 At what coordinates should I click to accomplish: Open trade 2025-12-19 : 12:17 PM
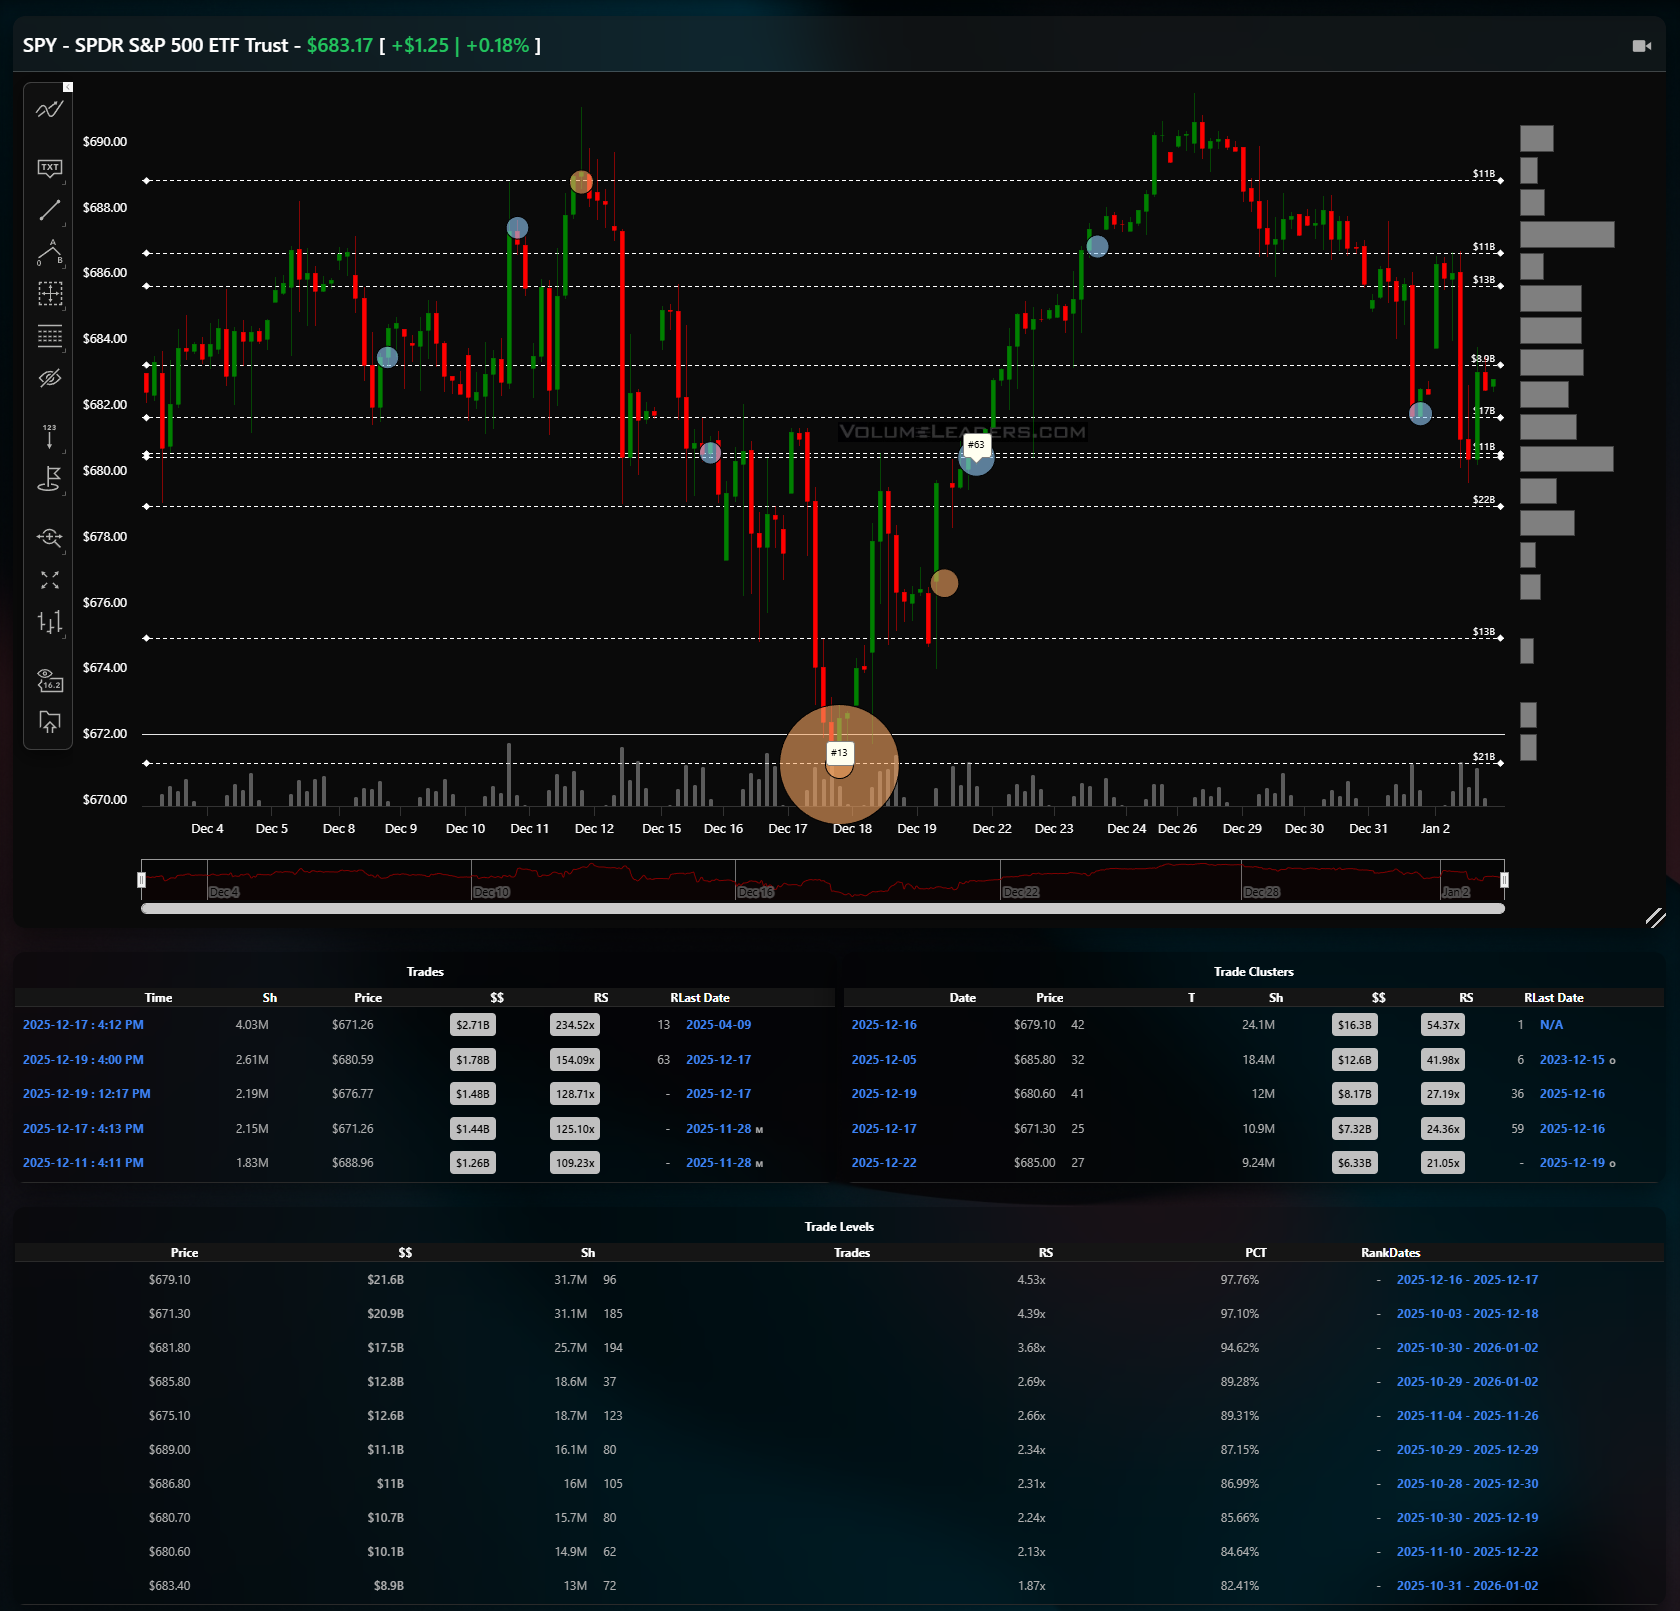click(86, 1094)
